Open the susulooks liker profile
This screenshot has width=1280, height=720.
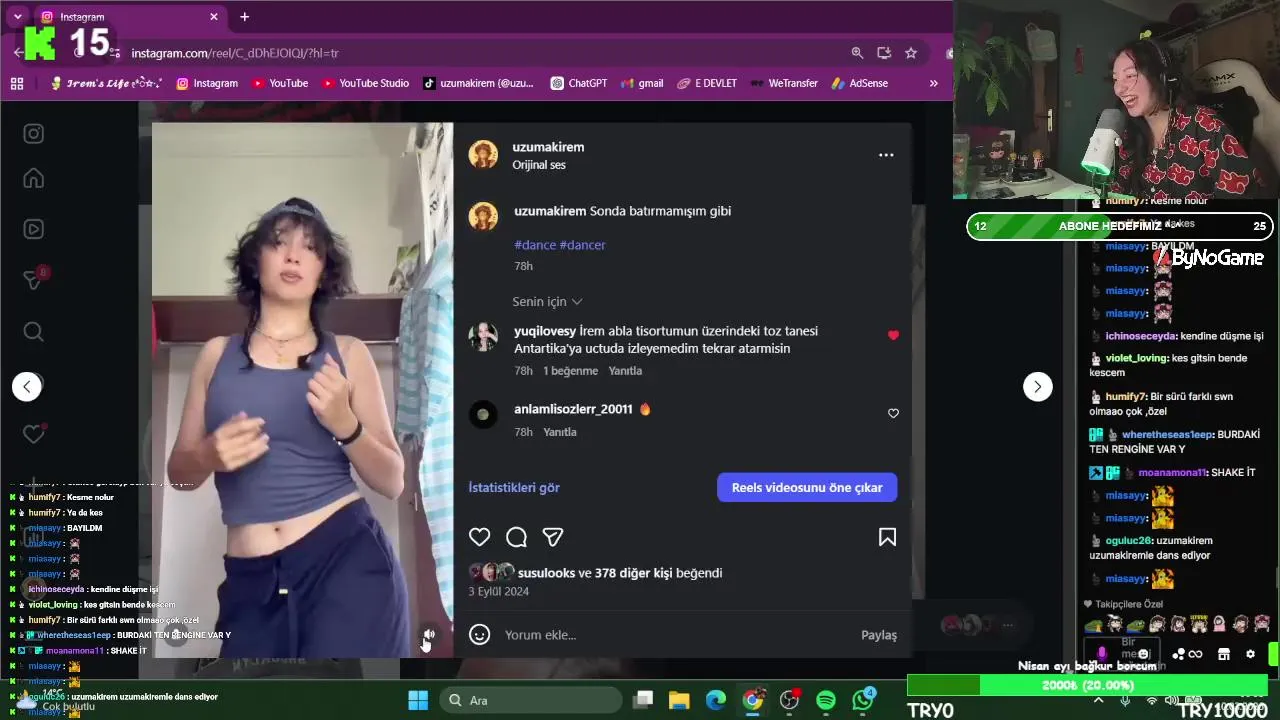[x=546, y=573]
